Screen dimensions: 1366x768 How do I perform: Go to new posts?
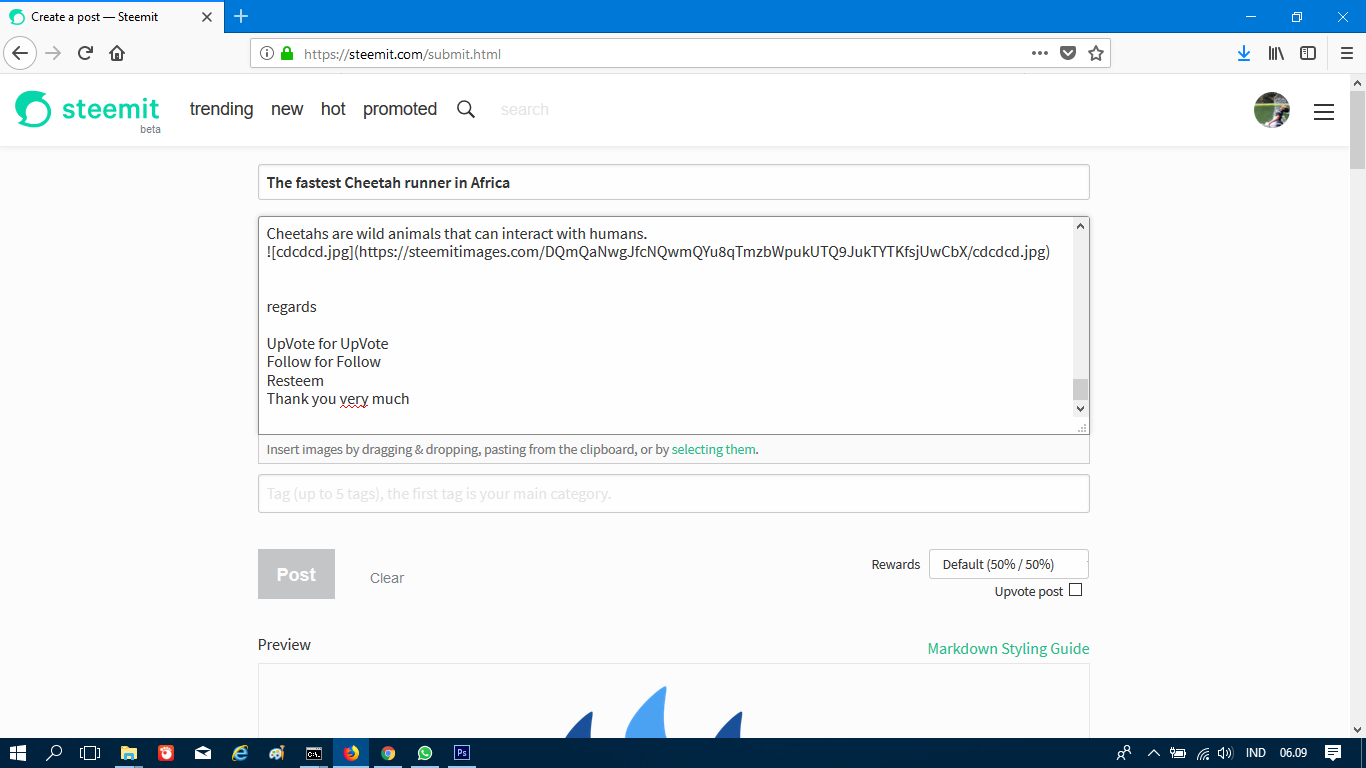pos(287,109)
